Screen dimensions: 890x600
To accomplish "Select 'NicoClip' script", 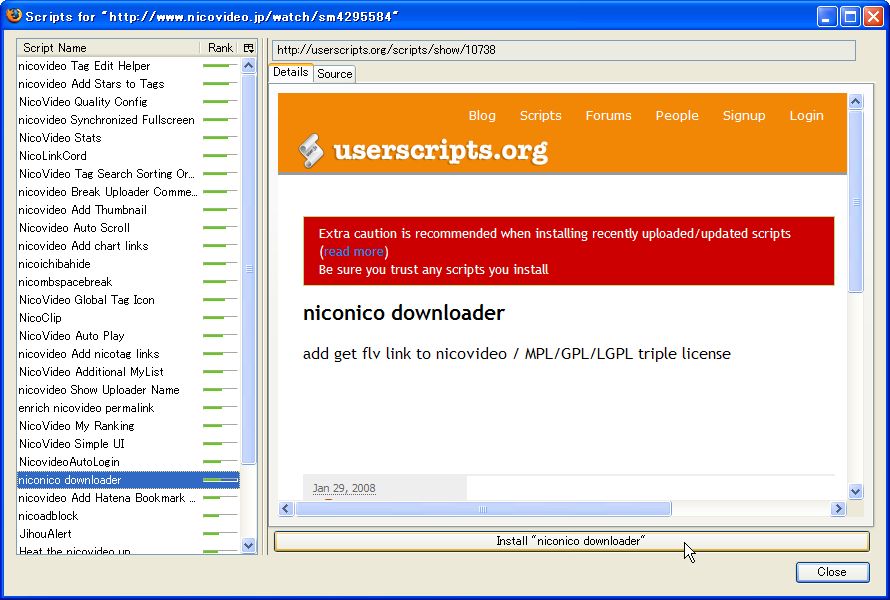I will click(128, 318).
